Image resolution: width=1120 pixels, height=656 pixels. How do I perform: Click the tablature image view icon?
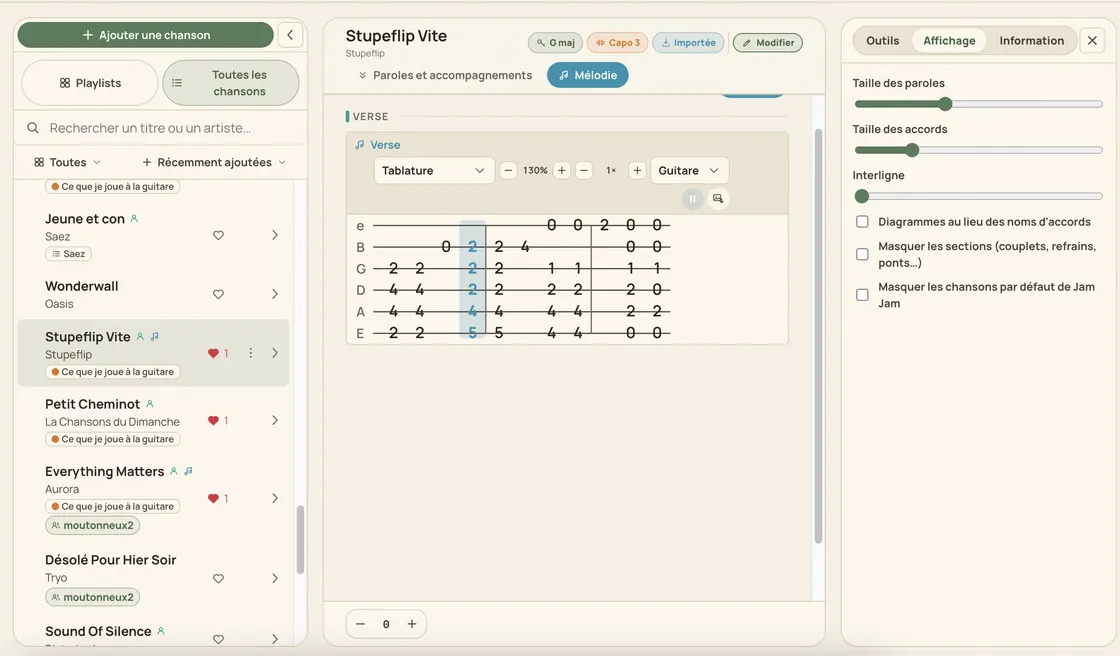(718, 199)
